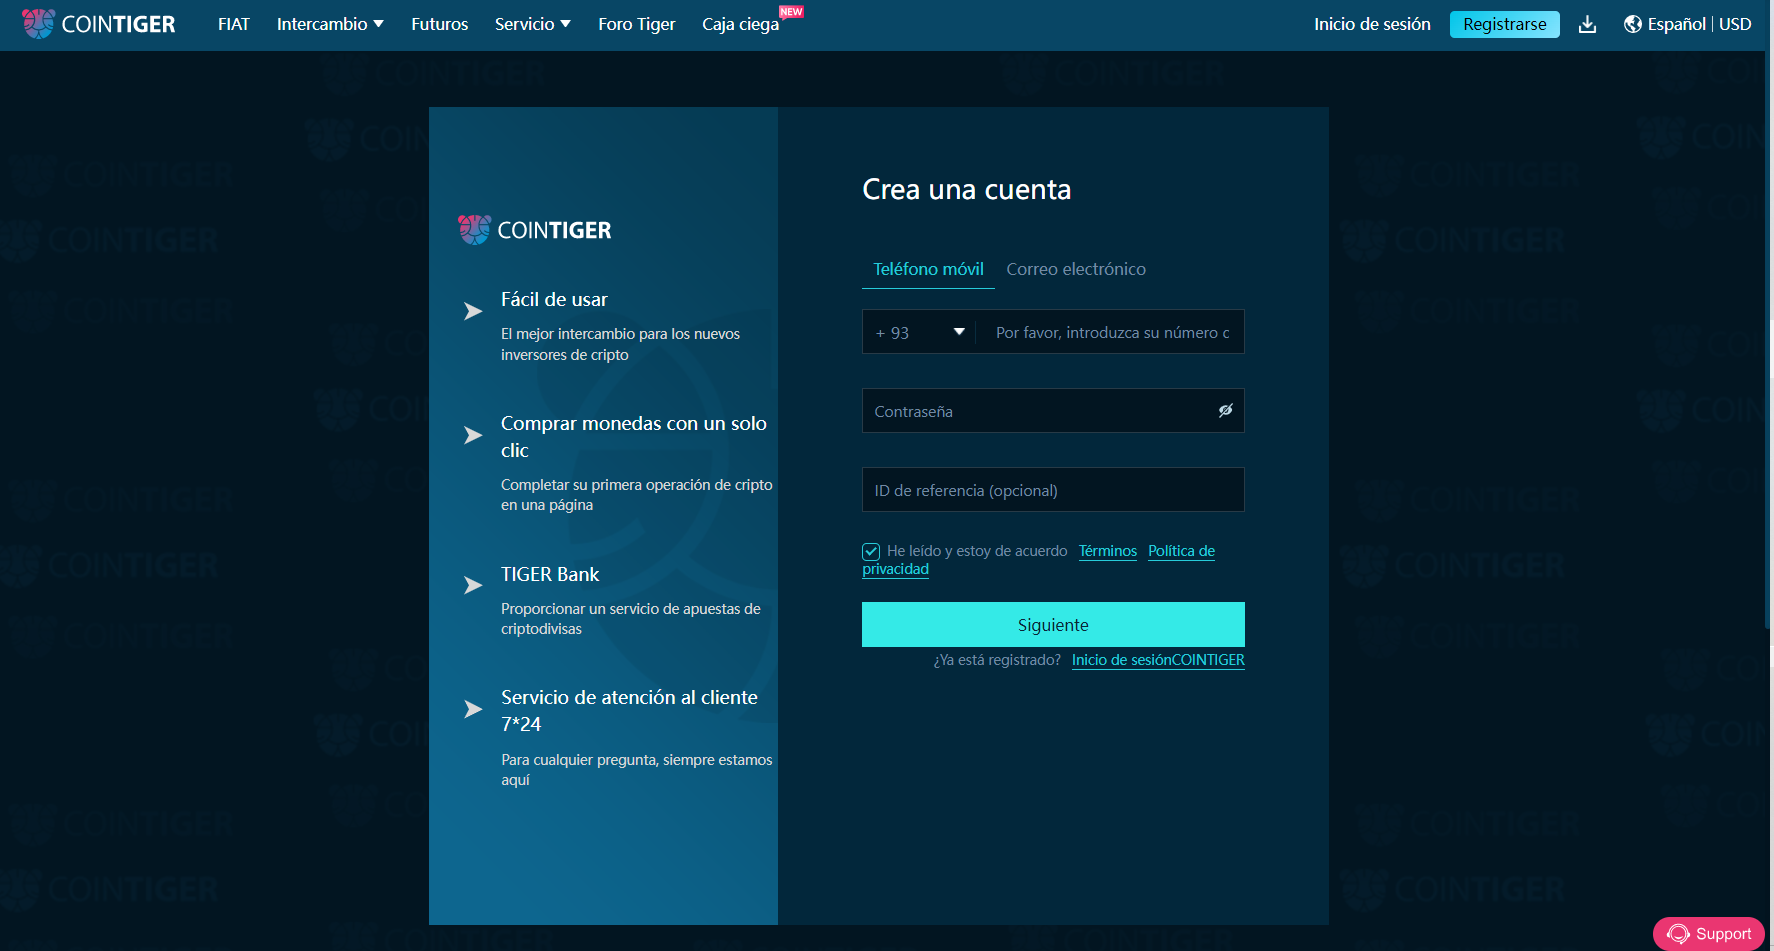Focus the Contraseña password field
Image resolution: width=1774 pixels, height=951 pixels.
coord(1053,411)
